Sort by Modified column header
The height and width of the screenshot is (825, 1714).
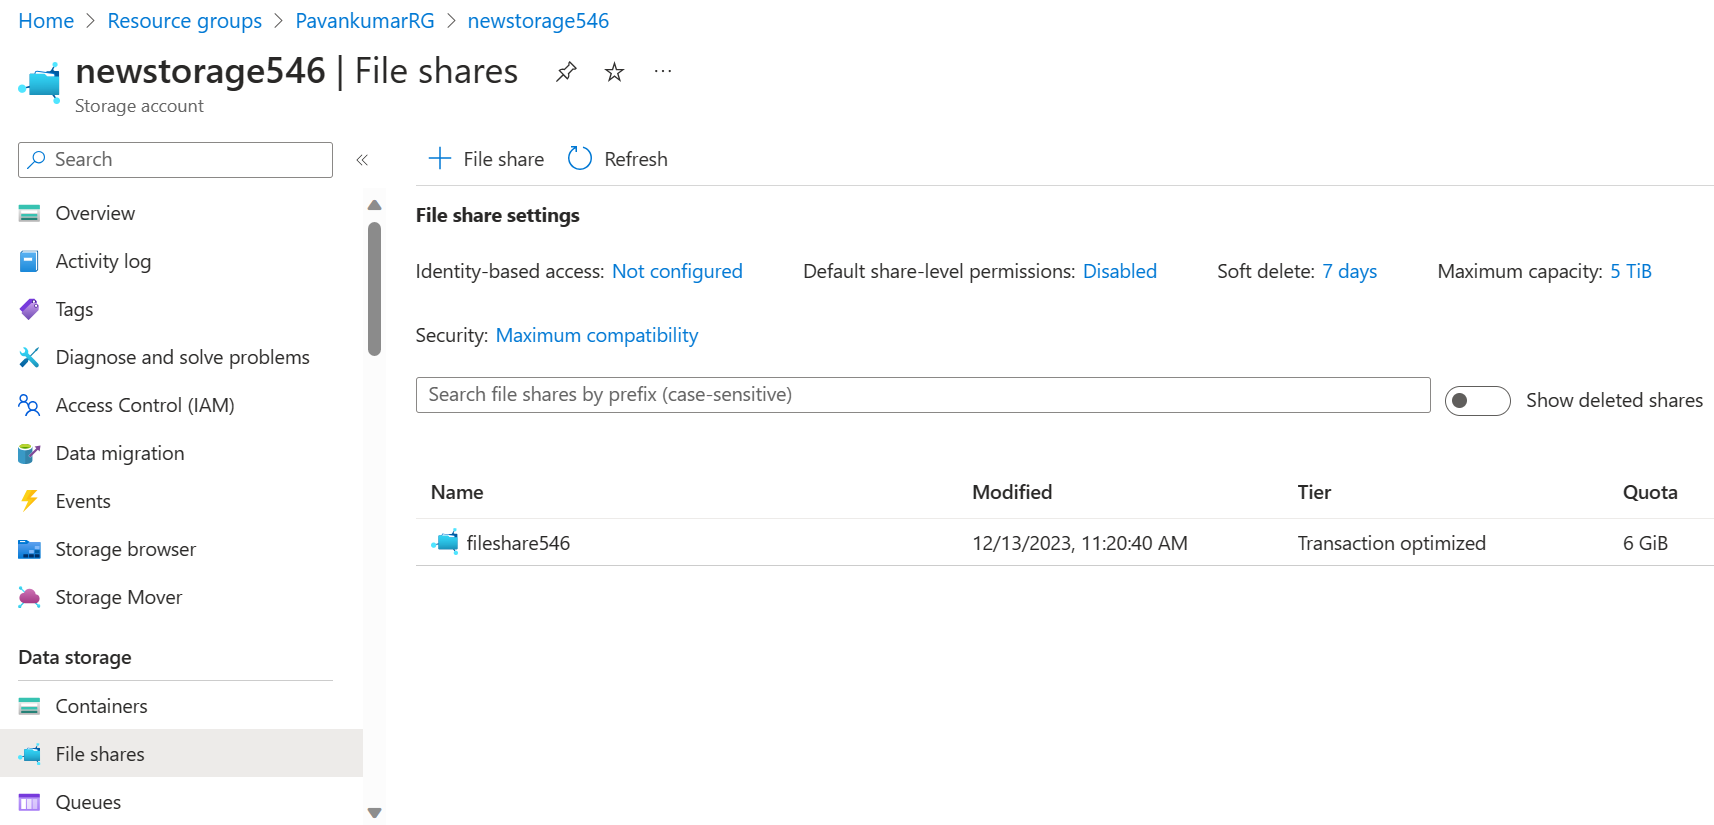point(1012,492)
